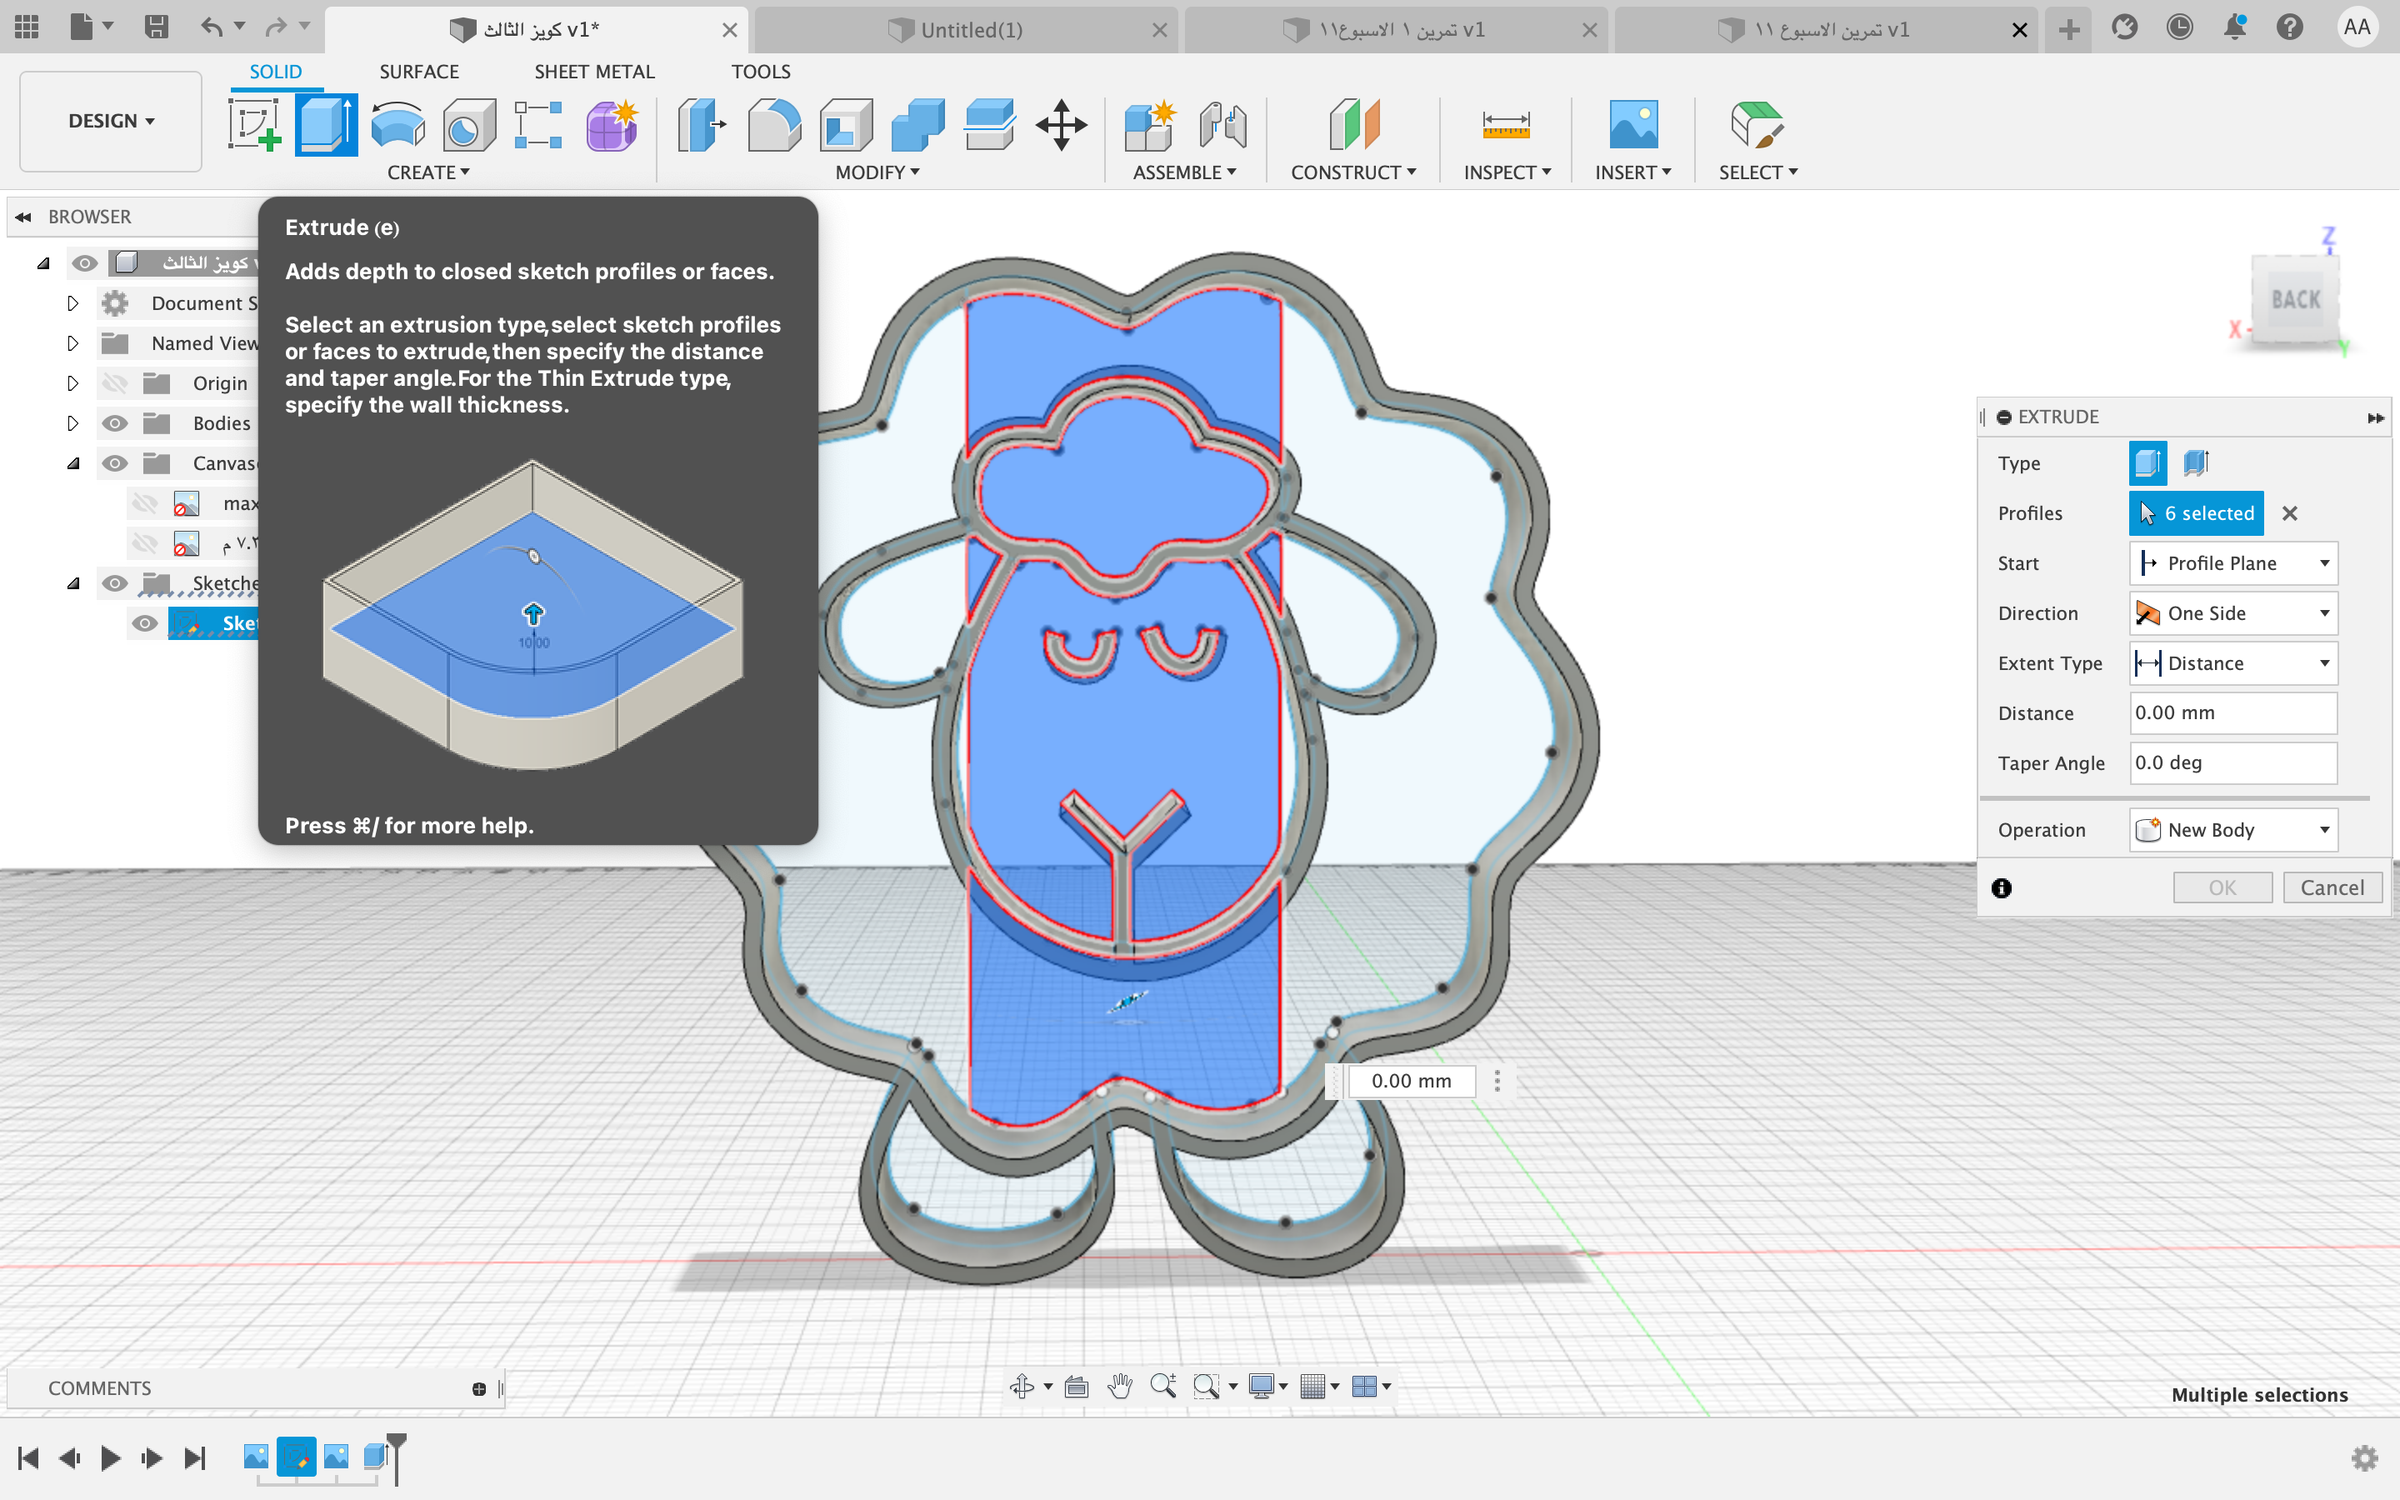Open the Operation New Body dropdown
This screenshot has width=2400, height=1500.
(2233, 830)
